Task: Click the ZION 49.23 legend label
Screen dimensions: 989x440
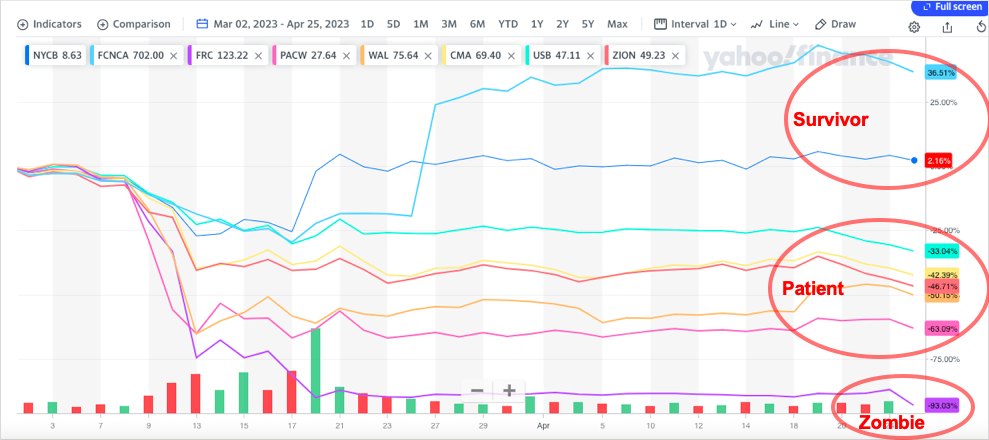Action: coord(638,55)
